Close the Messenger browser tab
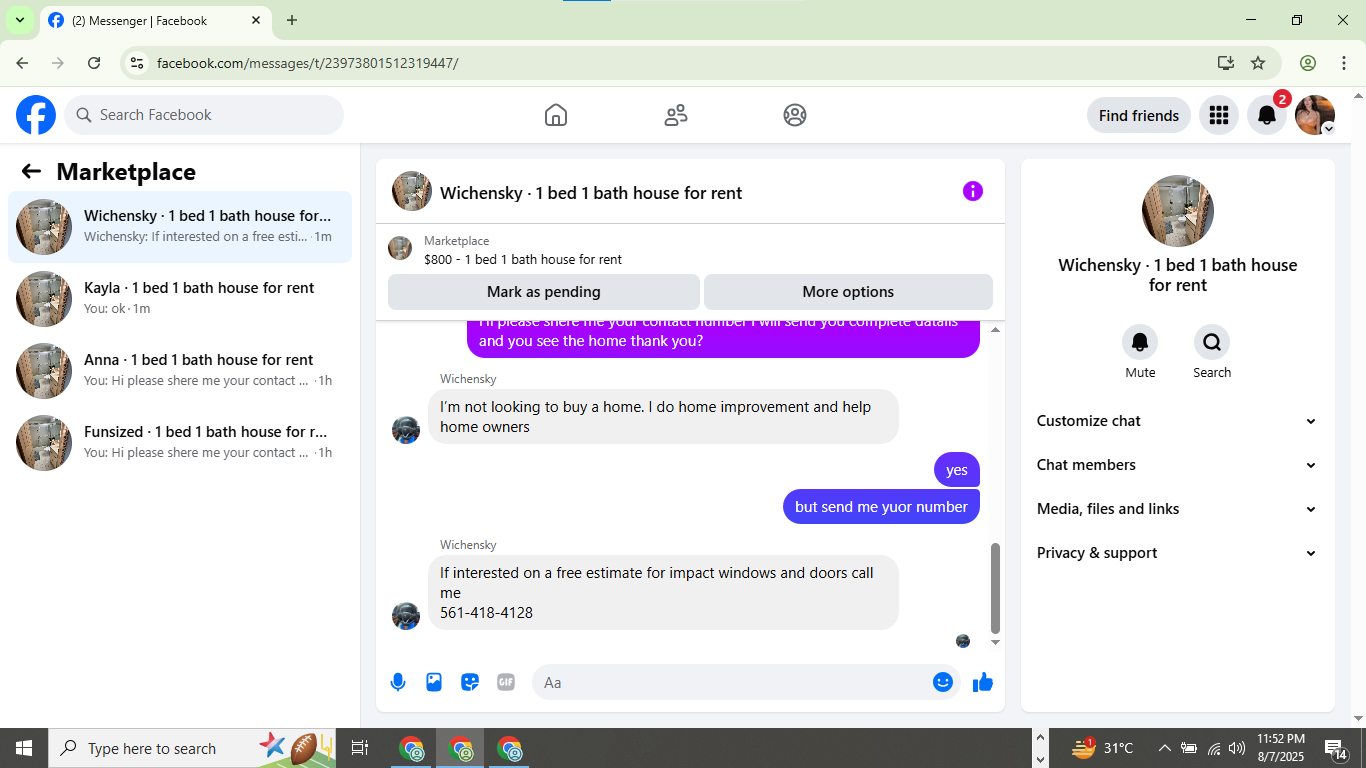1366x768 pixels. pos(256,20)
